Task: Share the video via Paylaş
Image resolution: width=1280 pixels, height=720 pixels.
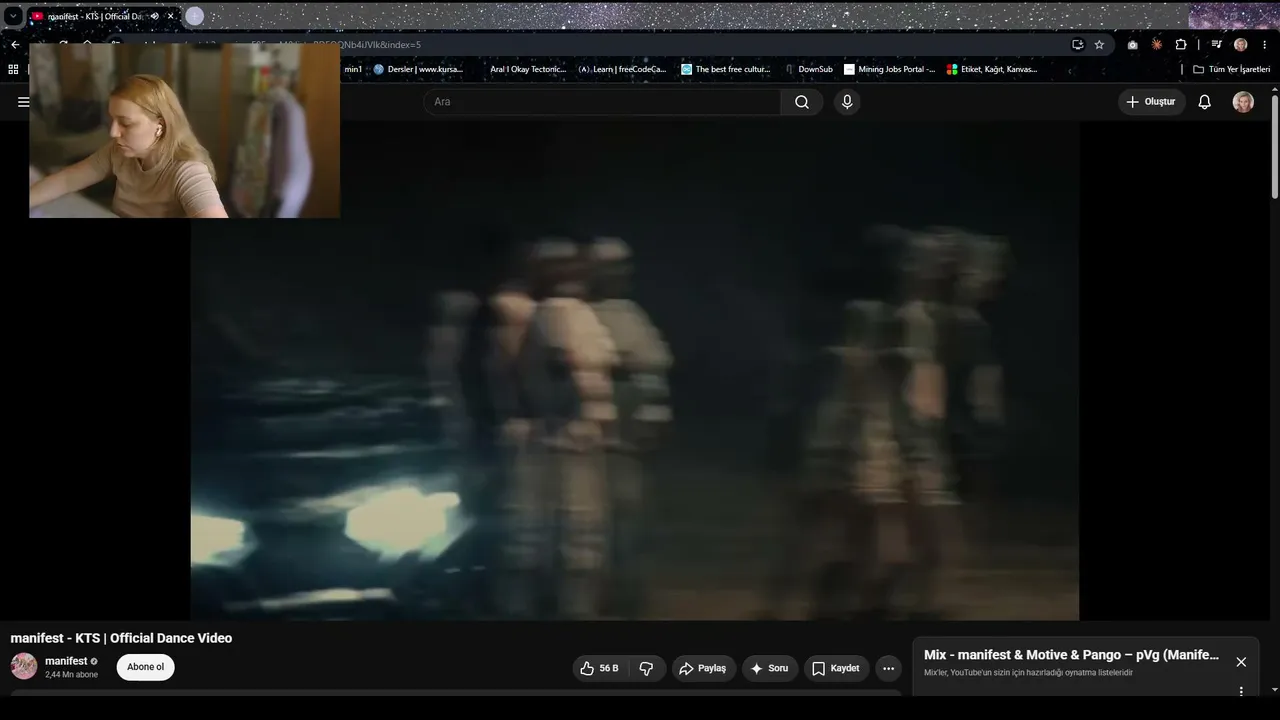Action: (703, 668)
